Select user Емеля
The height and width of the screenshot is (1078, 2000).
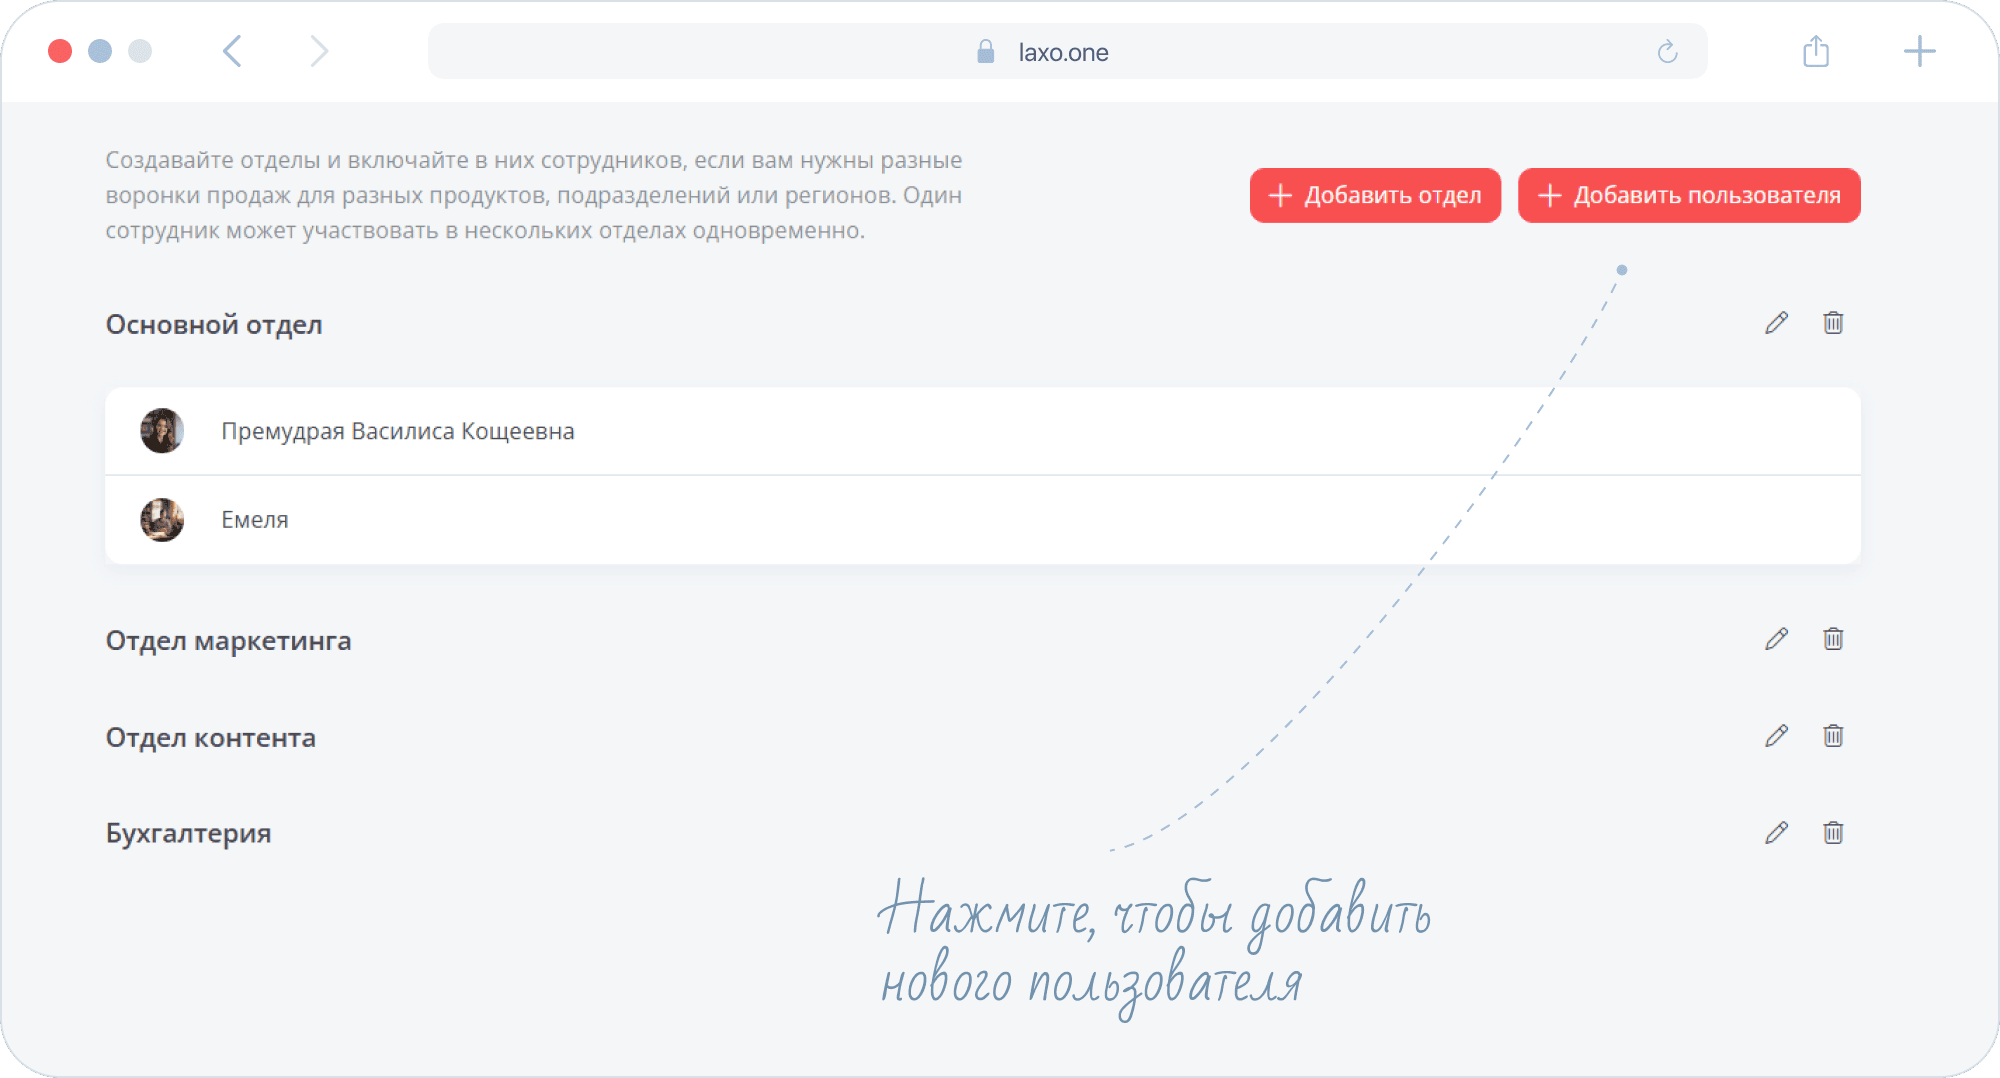[x=983, y=520]
